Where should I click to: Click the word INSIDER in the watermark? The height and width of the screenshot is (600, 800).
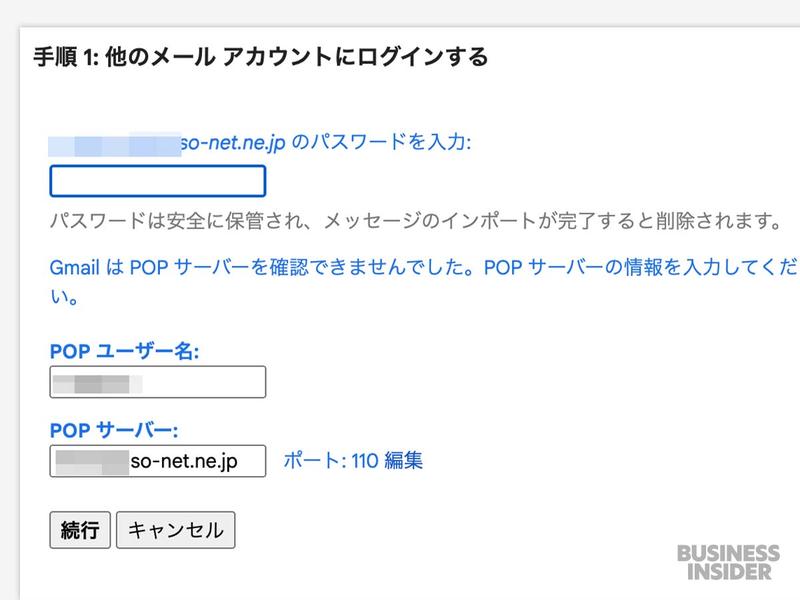[729, 572]
